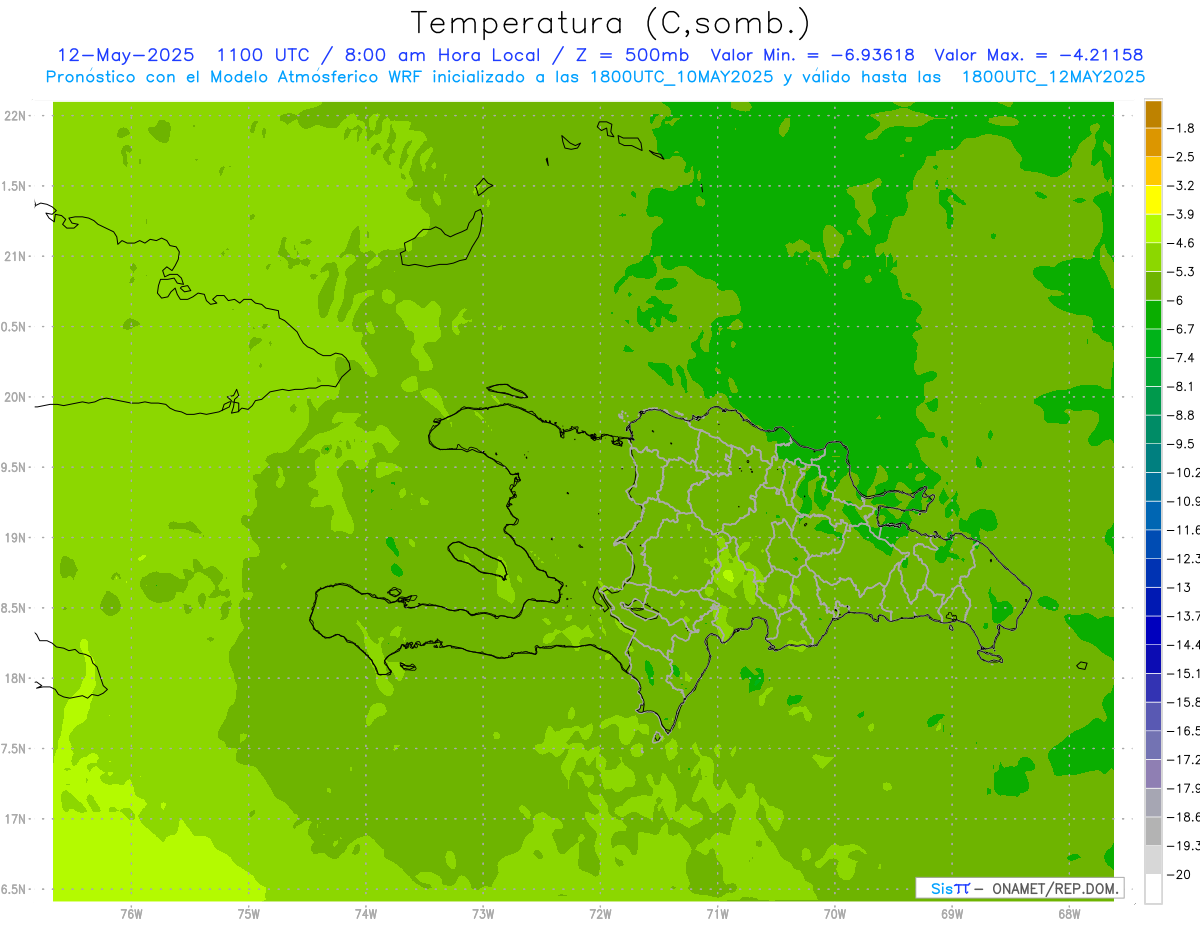The width and height of the screenshot is (1200, 927).
Task: Click the '-5.3' colorbar label
Action: click(1181, 271)
